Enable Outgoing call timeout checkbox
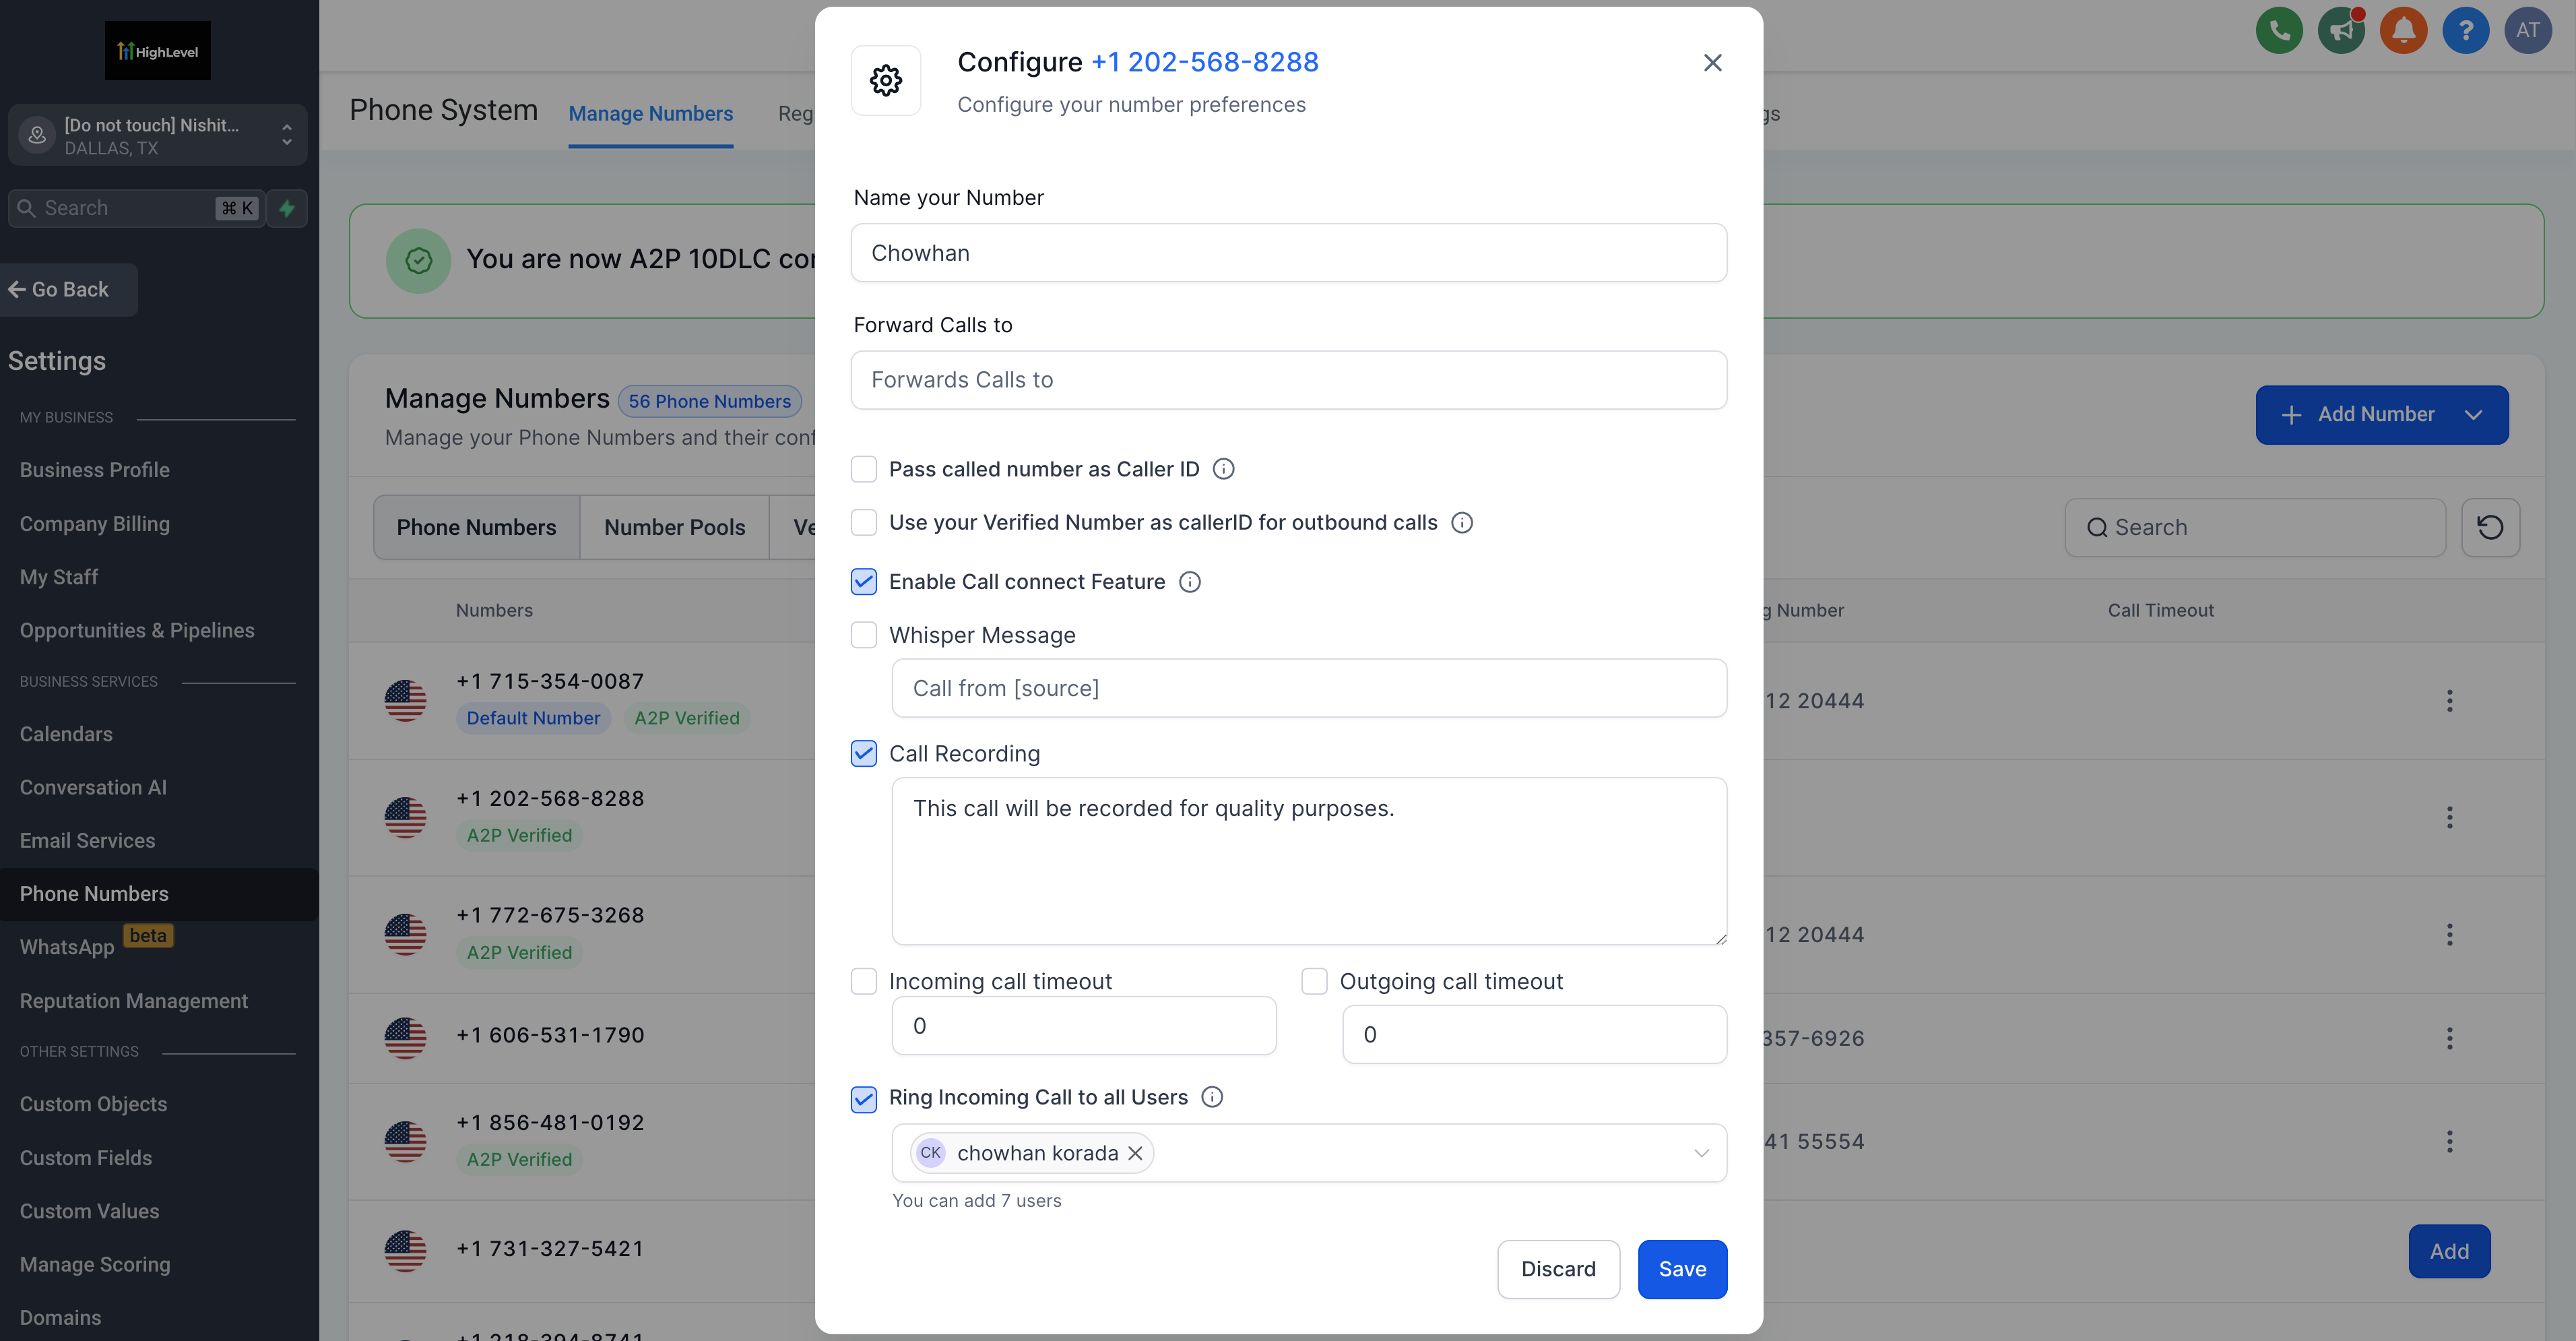This screenshot has height=1341, width=2576. [x=1314, y=982]
